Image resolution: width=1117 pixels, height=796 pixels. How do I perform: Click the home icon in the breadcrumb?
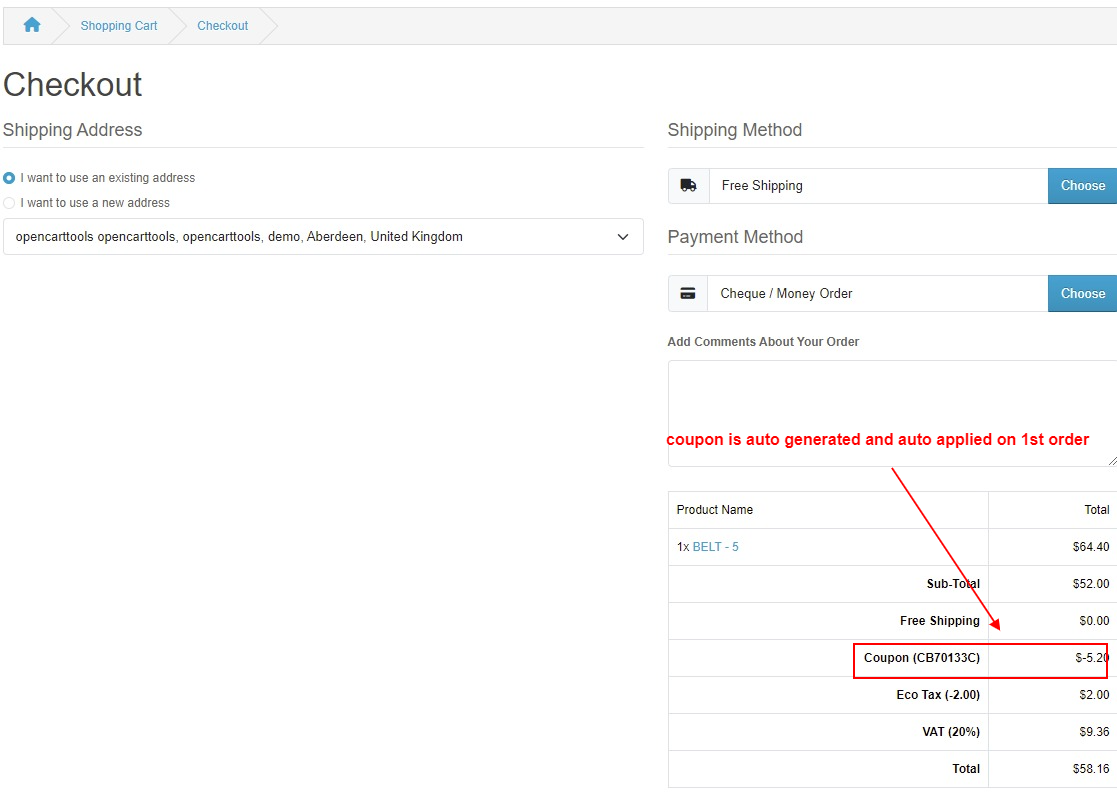(32, 26)
